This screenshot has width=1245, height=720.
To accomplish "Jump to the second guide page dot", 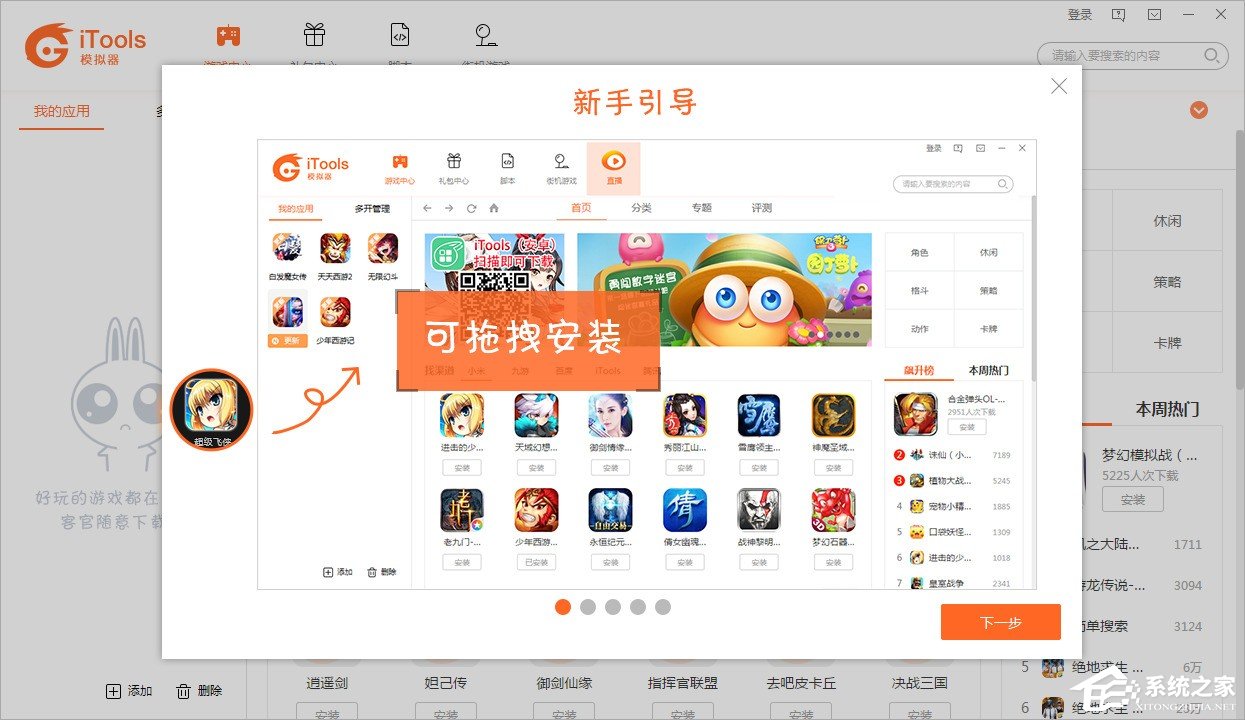I will coord(588,607).
